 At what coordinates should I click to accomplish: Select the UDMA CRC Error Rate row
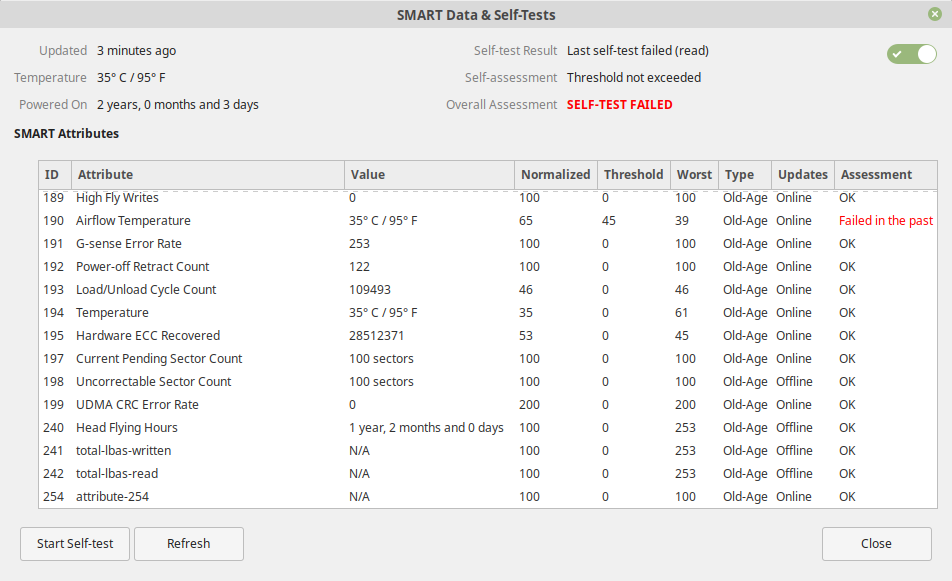coord(488,405)
